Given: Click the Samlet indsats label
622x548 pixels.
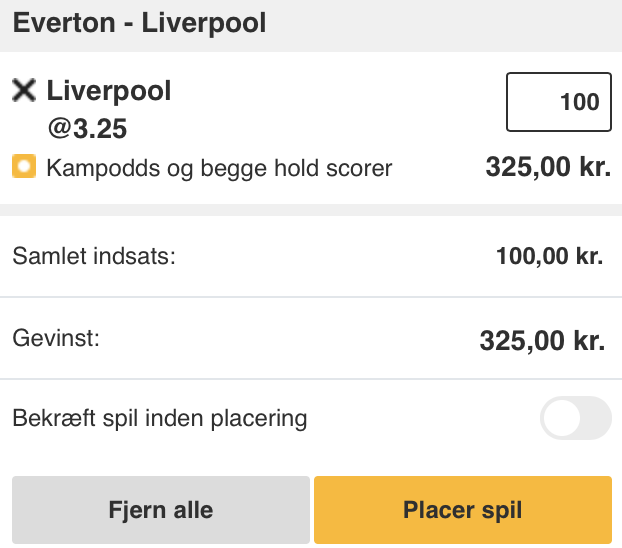Looking at the screenshot, I should 94,256.
